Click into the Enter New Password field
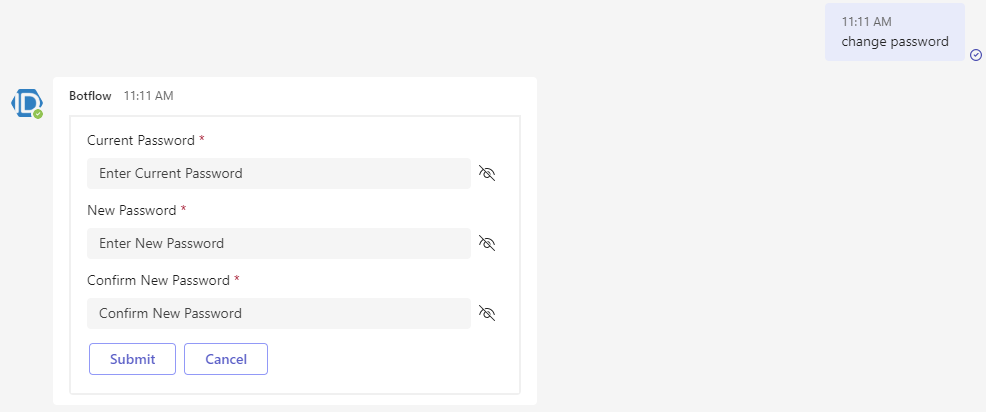Image resolution: width=986 pixels, height=412 pixels. 278,243
